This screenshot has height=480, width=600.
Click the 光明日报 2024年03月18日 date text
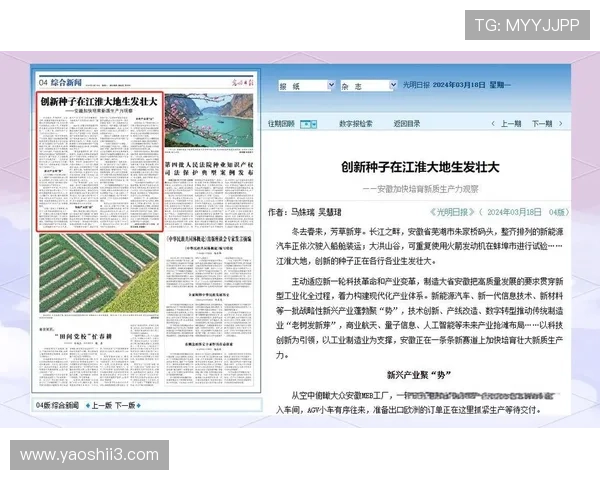457,85
